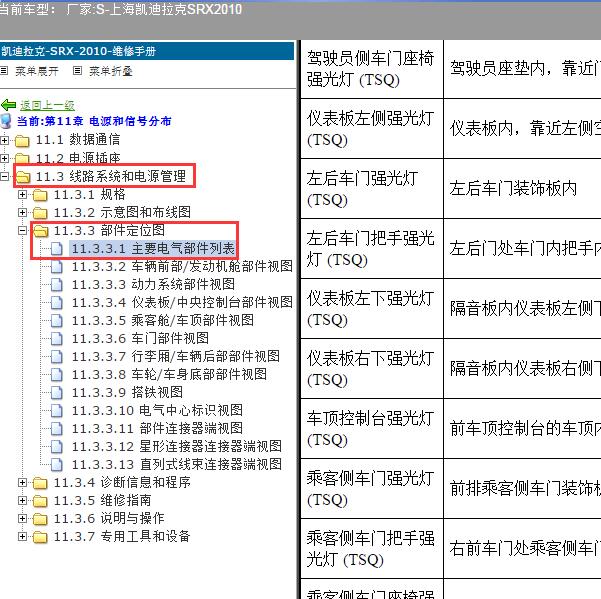Open 11.3.3.9 搭铁视图
Image resolution: width=601 pixels, height=599 pixels.
[x=127, y=392]
